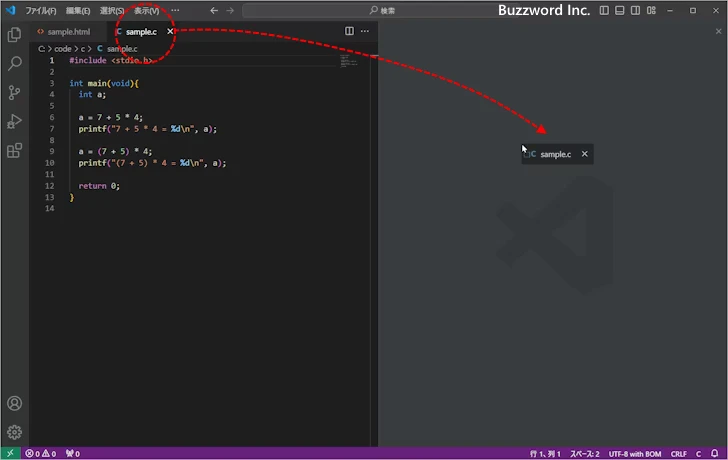
Task: Open the Extensions view
Action: pos(14,151)
